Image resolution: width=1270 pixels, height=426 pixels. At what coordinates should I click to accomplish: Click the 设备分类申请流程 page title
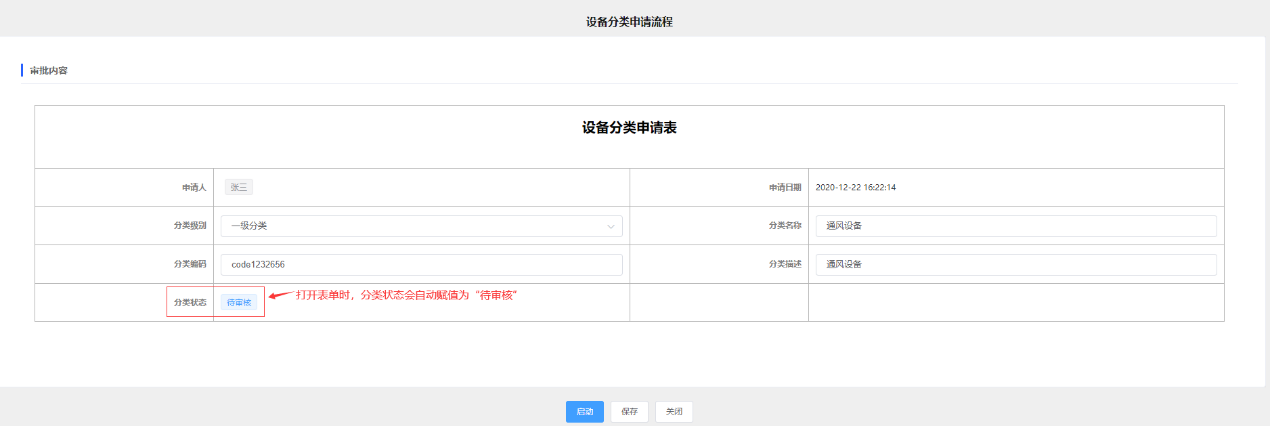click(629, 21)
